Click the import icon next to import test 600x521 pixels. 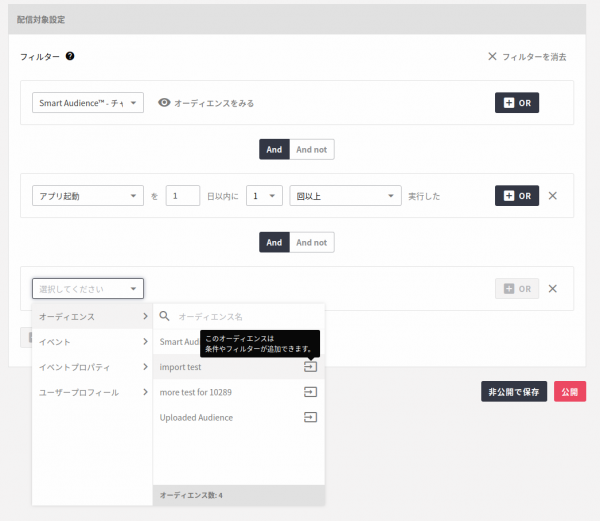[310, 367]
